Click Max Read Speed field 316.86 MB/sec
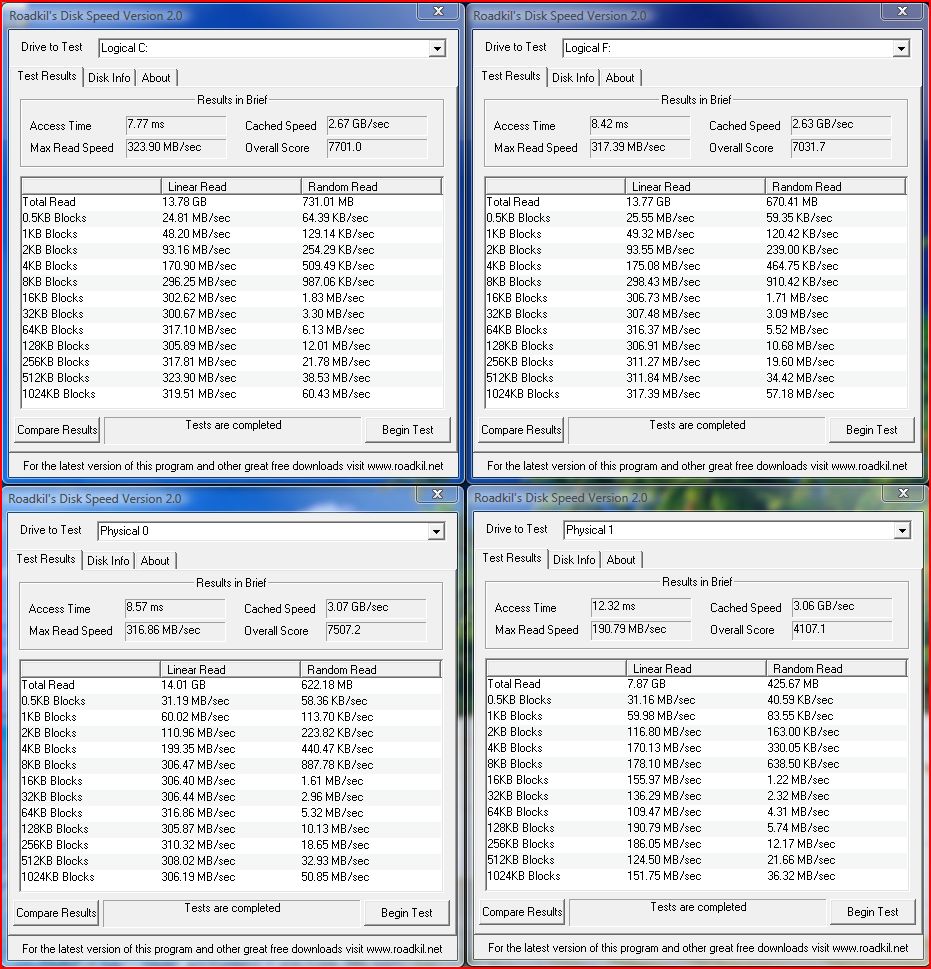The width and height of the screenshot is (931, 969). pyautogui.click(x=174, y=631)
